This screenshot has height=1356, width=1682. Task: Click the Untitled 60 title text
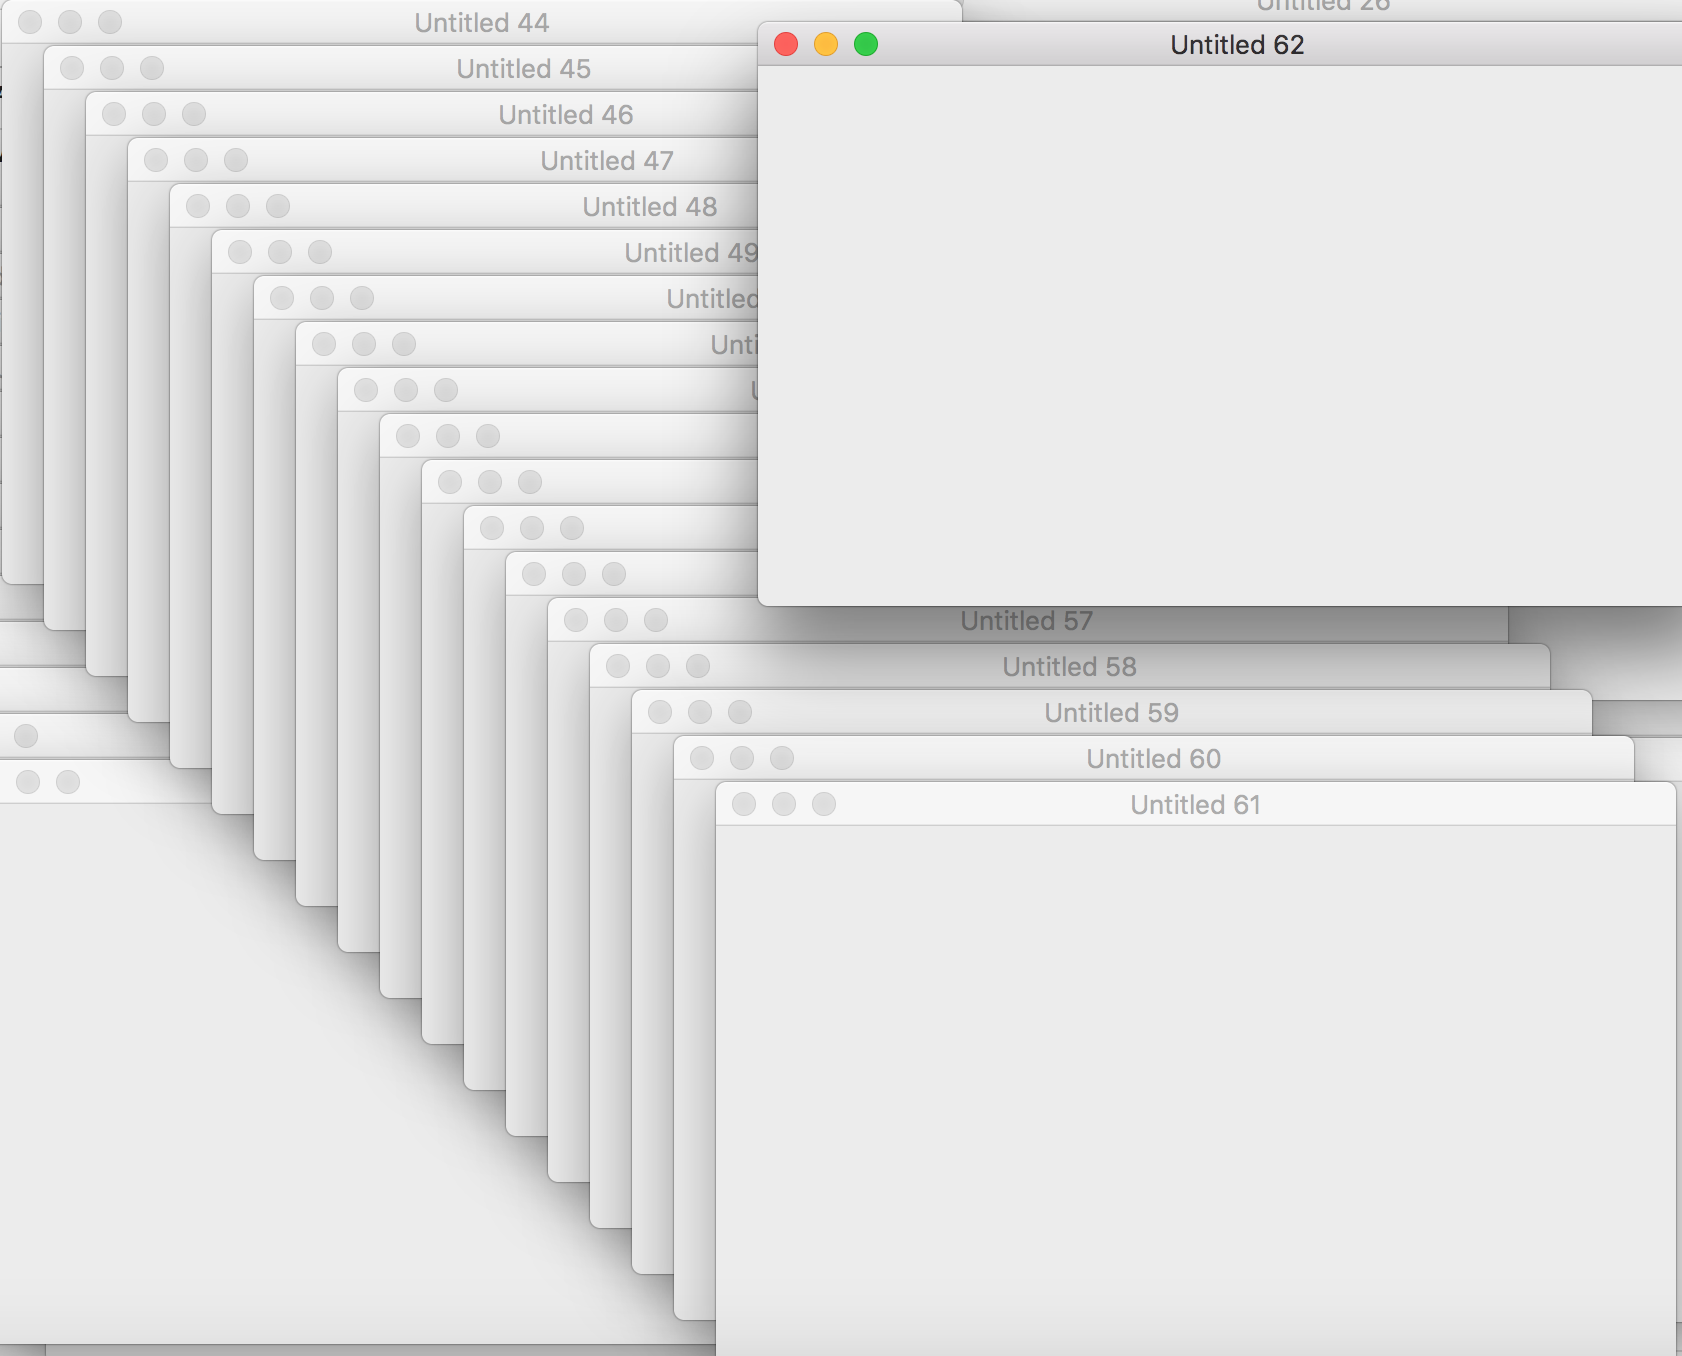click(x=1153, y=759)
